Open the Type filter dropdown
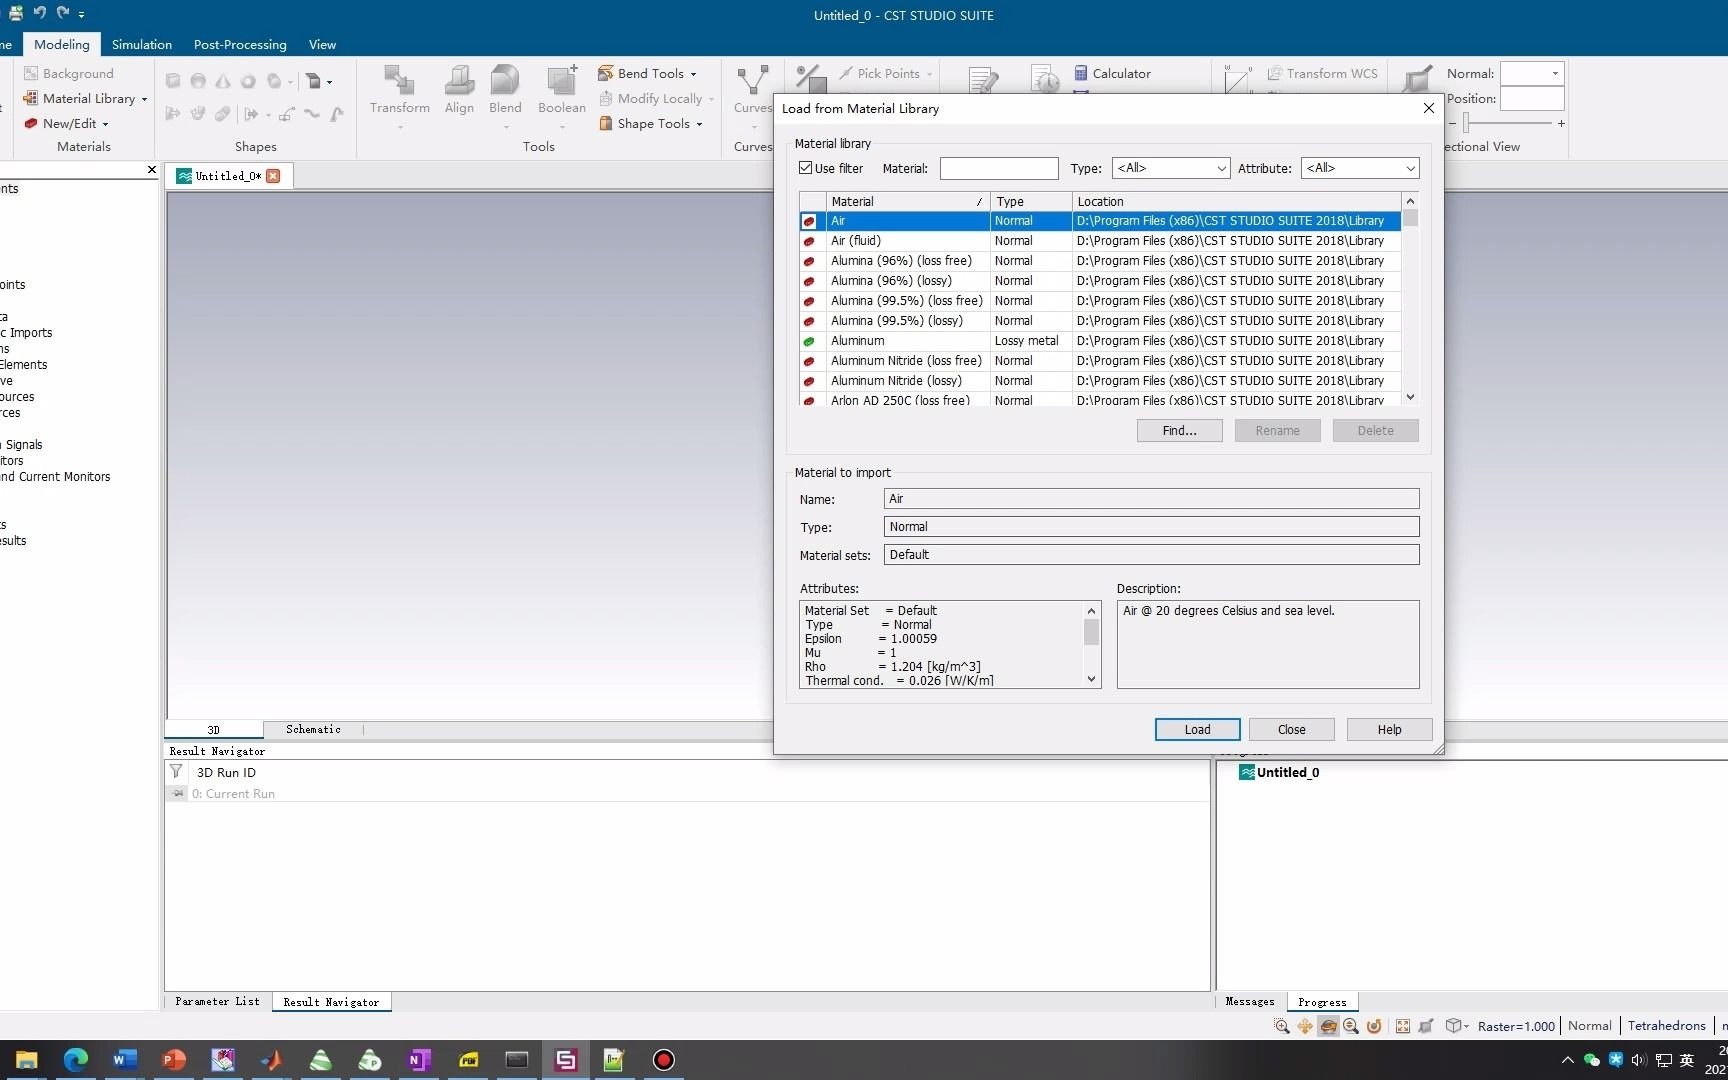The height and width of the screenshot is (1080, 1728). [x=1171, y=168]
